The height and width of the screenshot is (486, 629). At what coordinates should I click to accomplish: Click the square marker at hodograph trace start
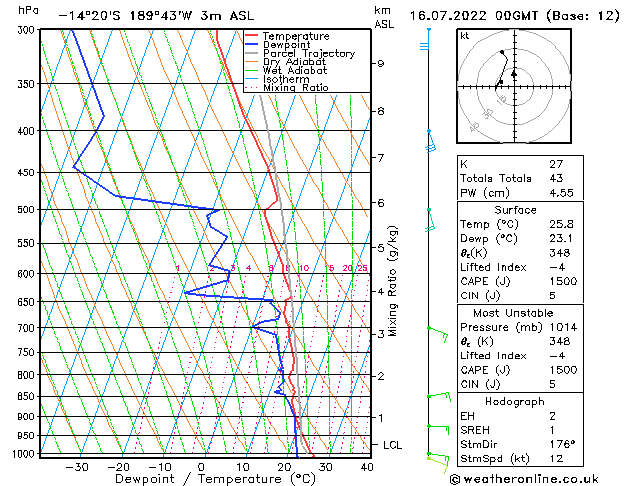(x=501, y=82)
